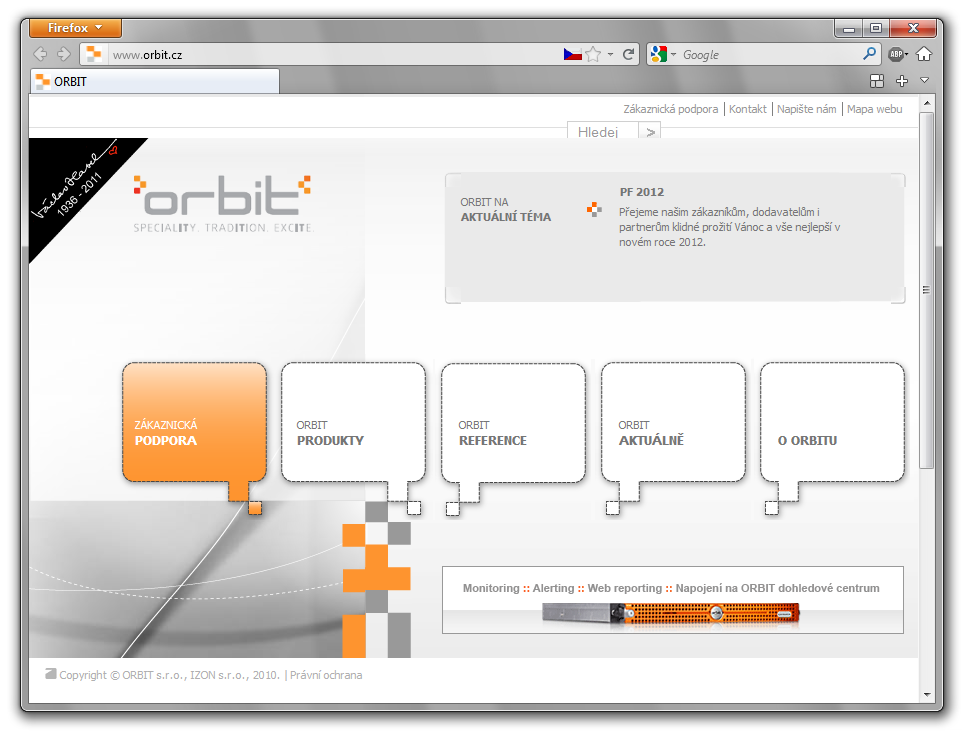Click the address bar URL www.orbit.cz

(147, 55)
